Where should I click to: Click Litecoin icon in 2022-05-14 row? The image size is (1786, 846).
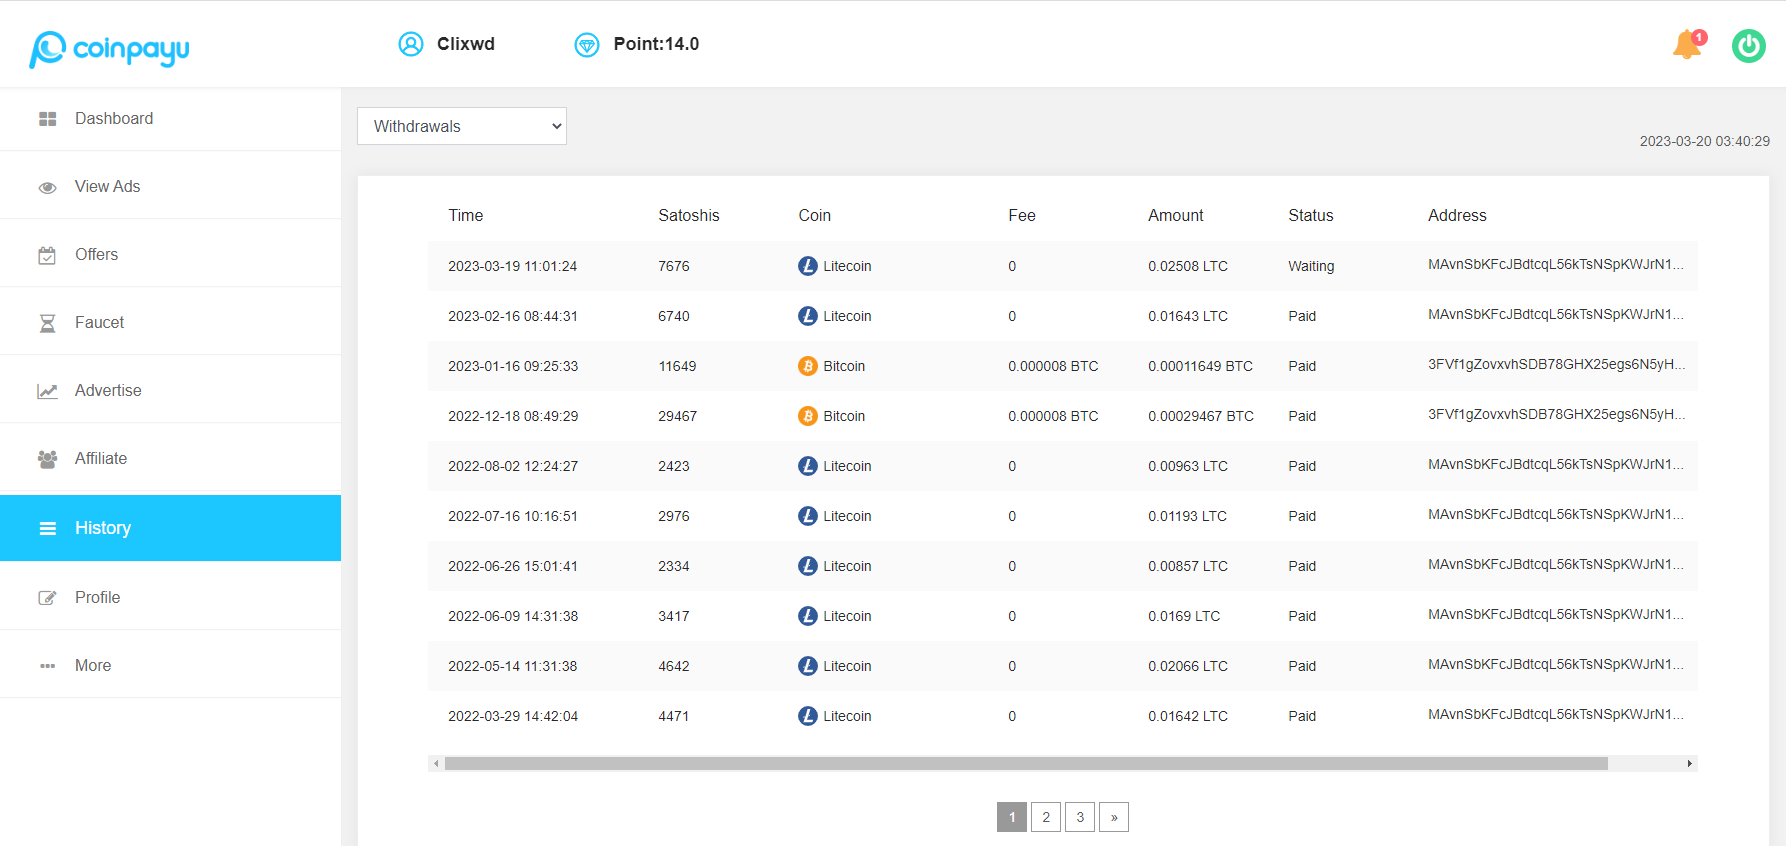808,666
